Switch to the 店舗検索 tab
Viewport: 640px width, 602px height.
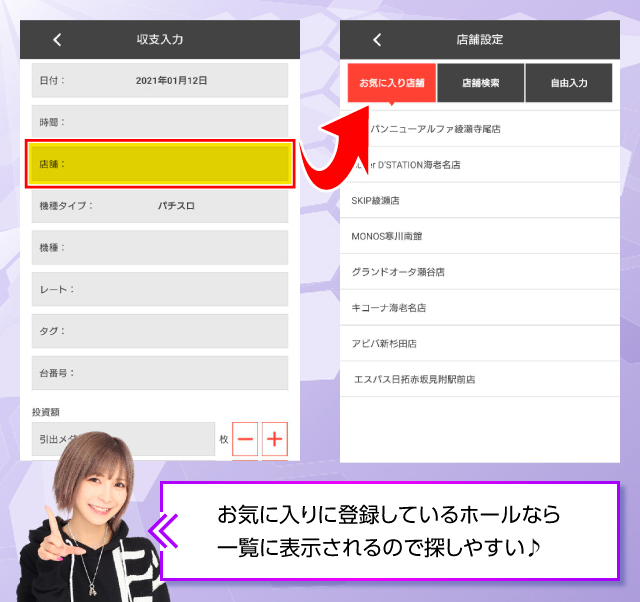point(480,83)
